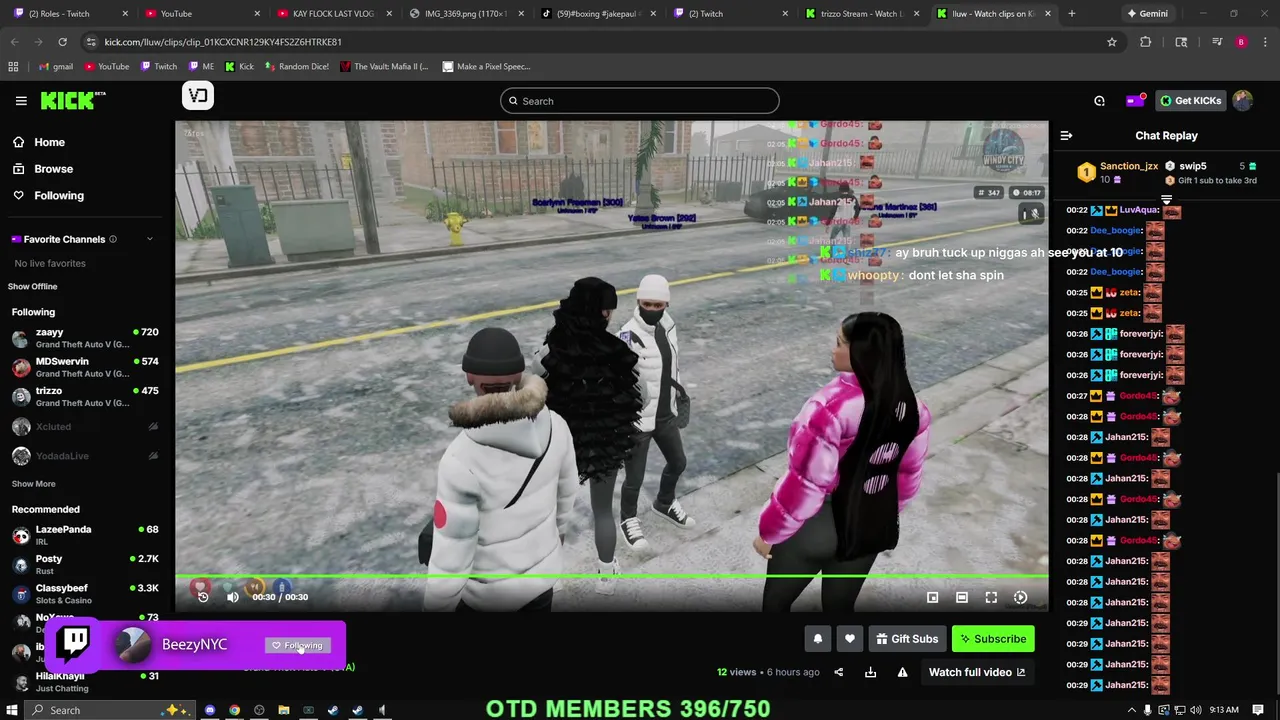Click the Get KICKs button
Screen dimensions: 1280x720
(x=1190, y=101)
